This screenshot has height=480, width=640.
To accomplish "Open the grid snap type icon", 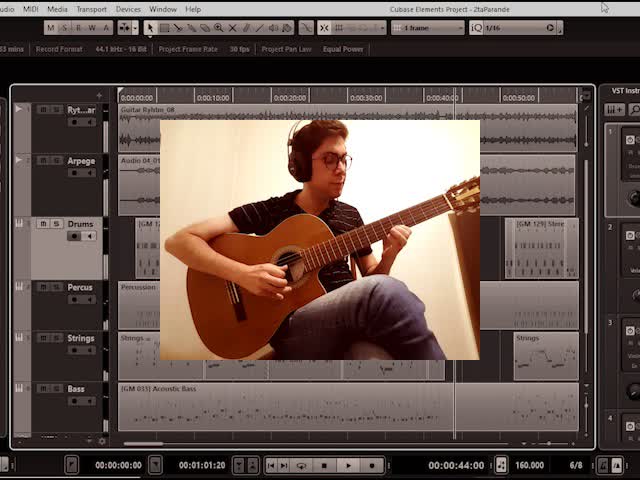I will coord(338,28).
